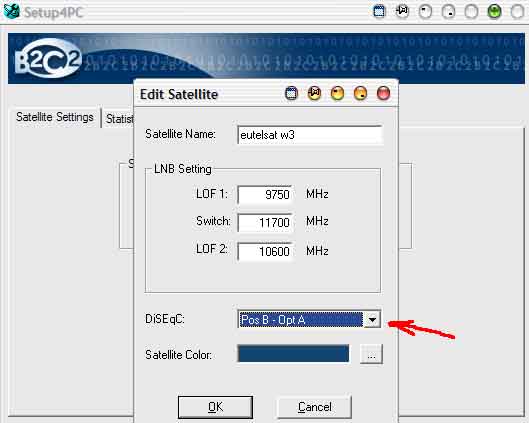Click the Setup4PC round button with a bottom dot
The height and width of the screenshot is (423, 529).
(x=448, y=12)
